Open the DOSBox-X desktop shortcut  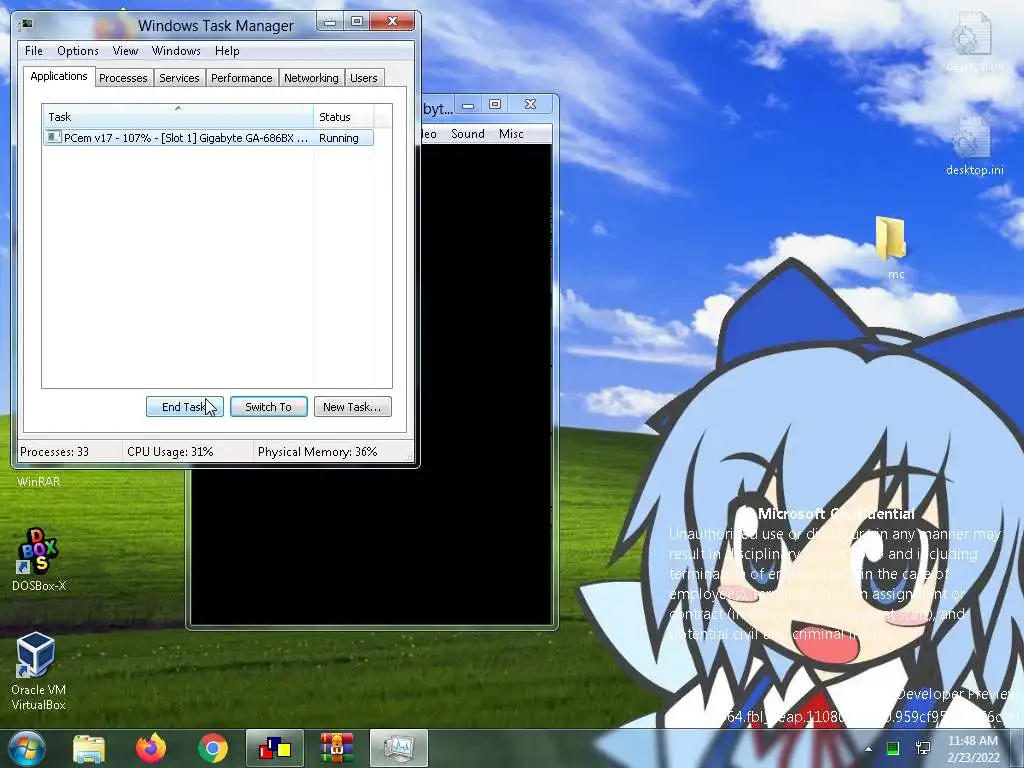(39, 560)
